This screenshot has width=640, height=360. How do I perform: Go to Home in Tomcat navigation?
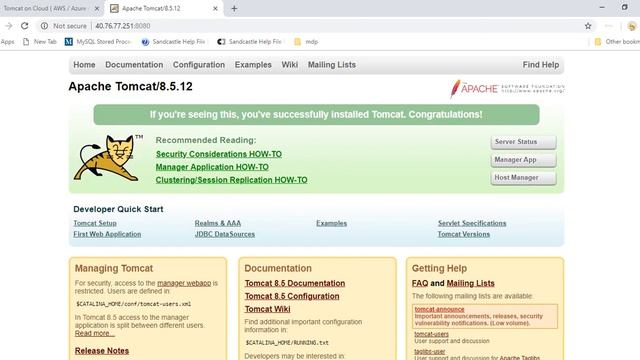point(84,64)
